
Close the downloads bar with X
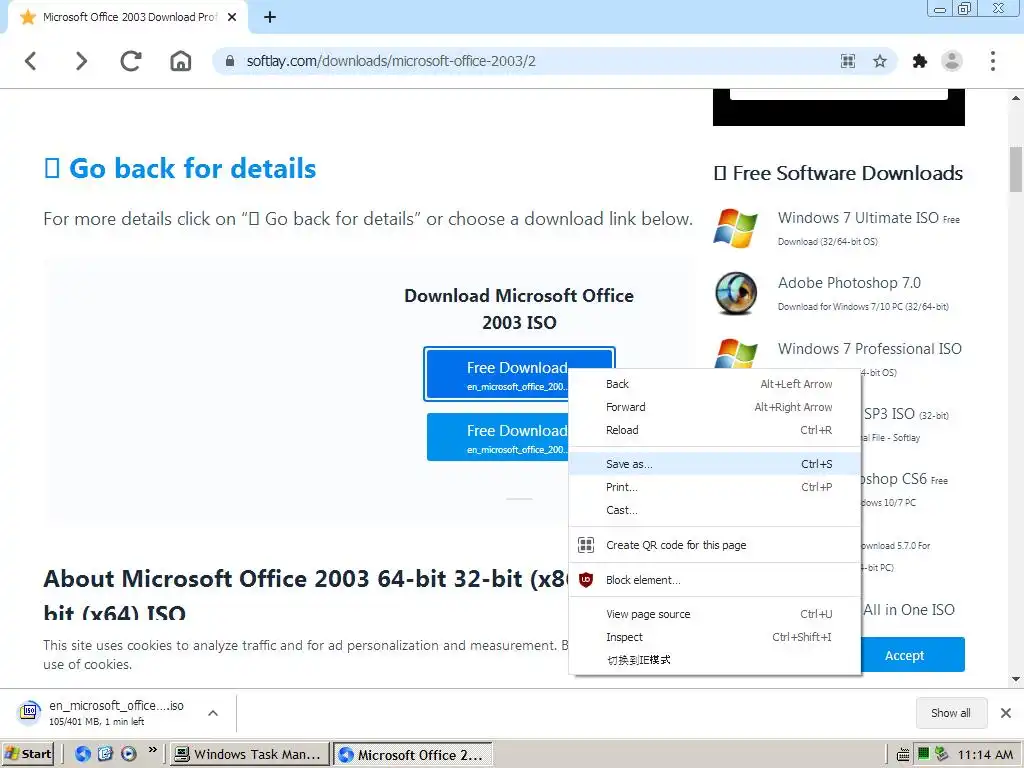pyautogui.click(x=1006, y=713)
